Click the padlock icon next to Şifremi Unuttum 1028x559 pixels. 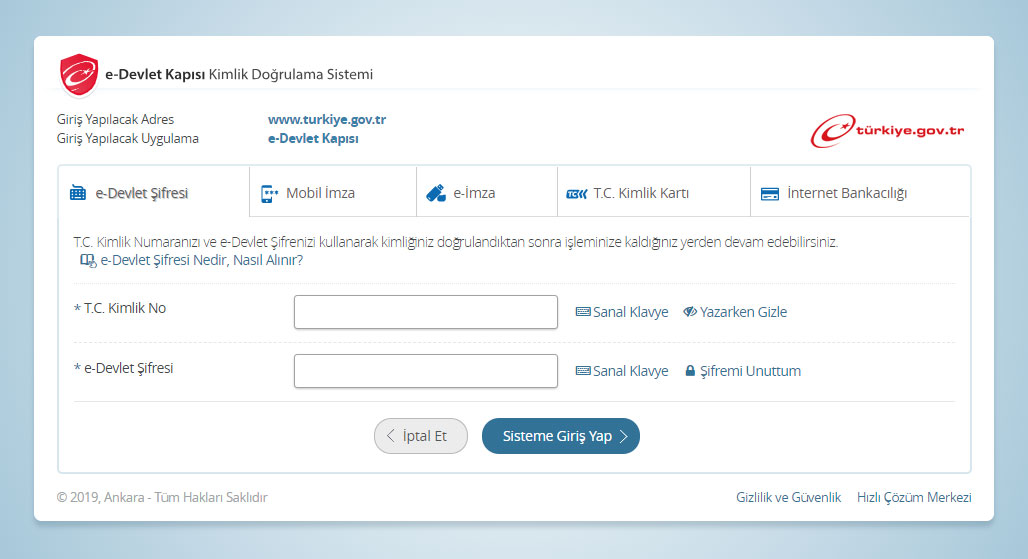tap(690, 371)
